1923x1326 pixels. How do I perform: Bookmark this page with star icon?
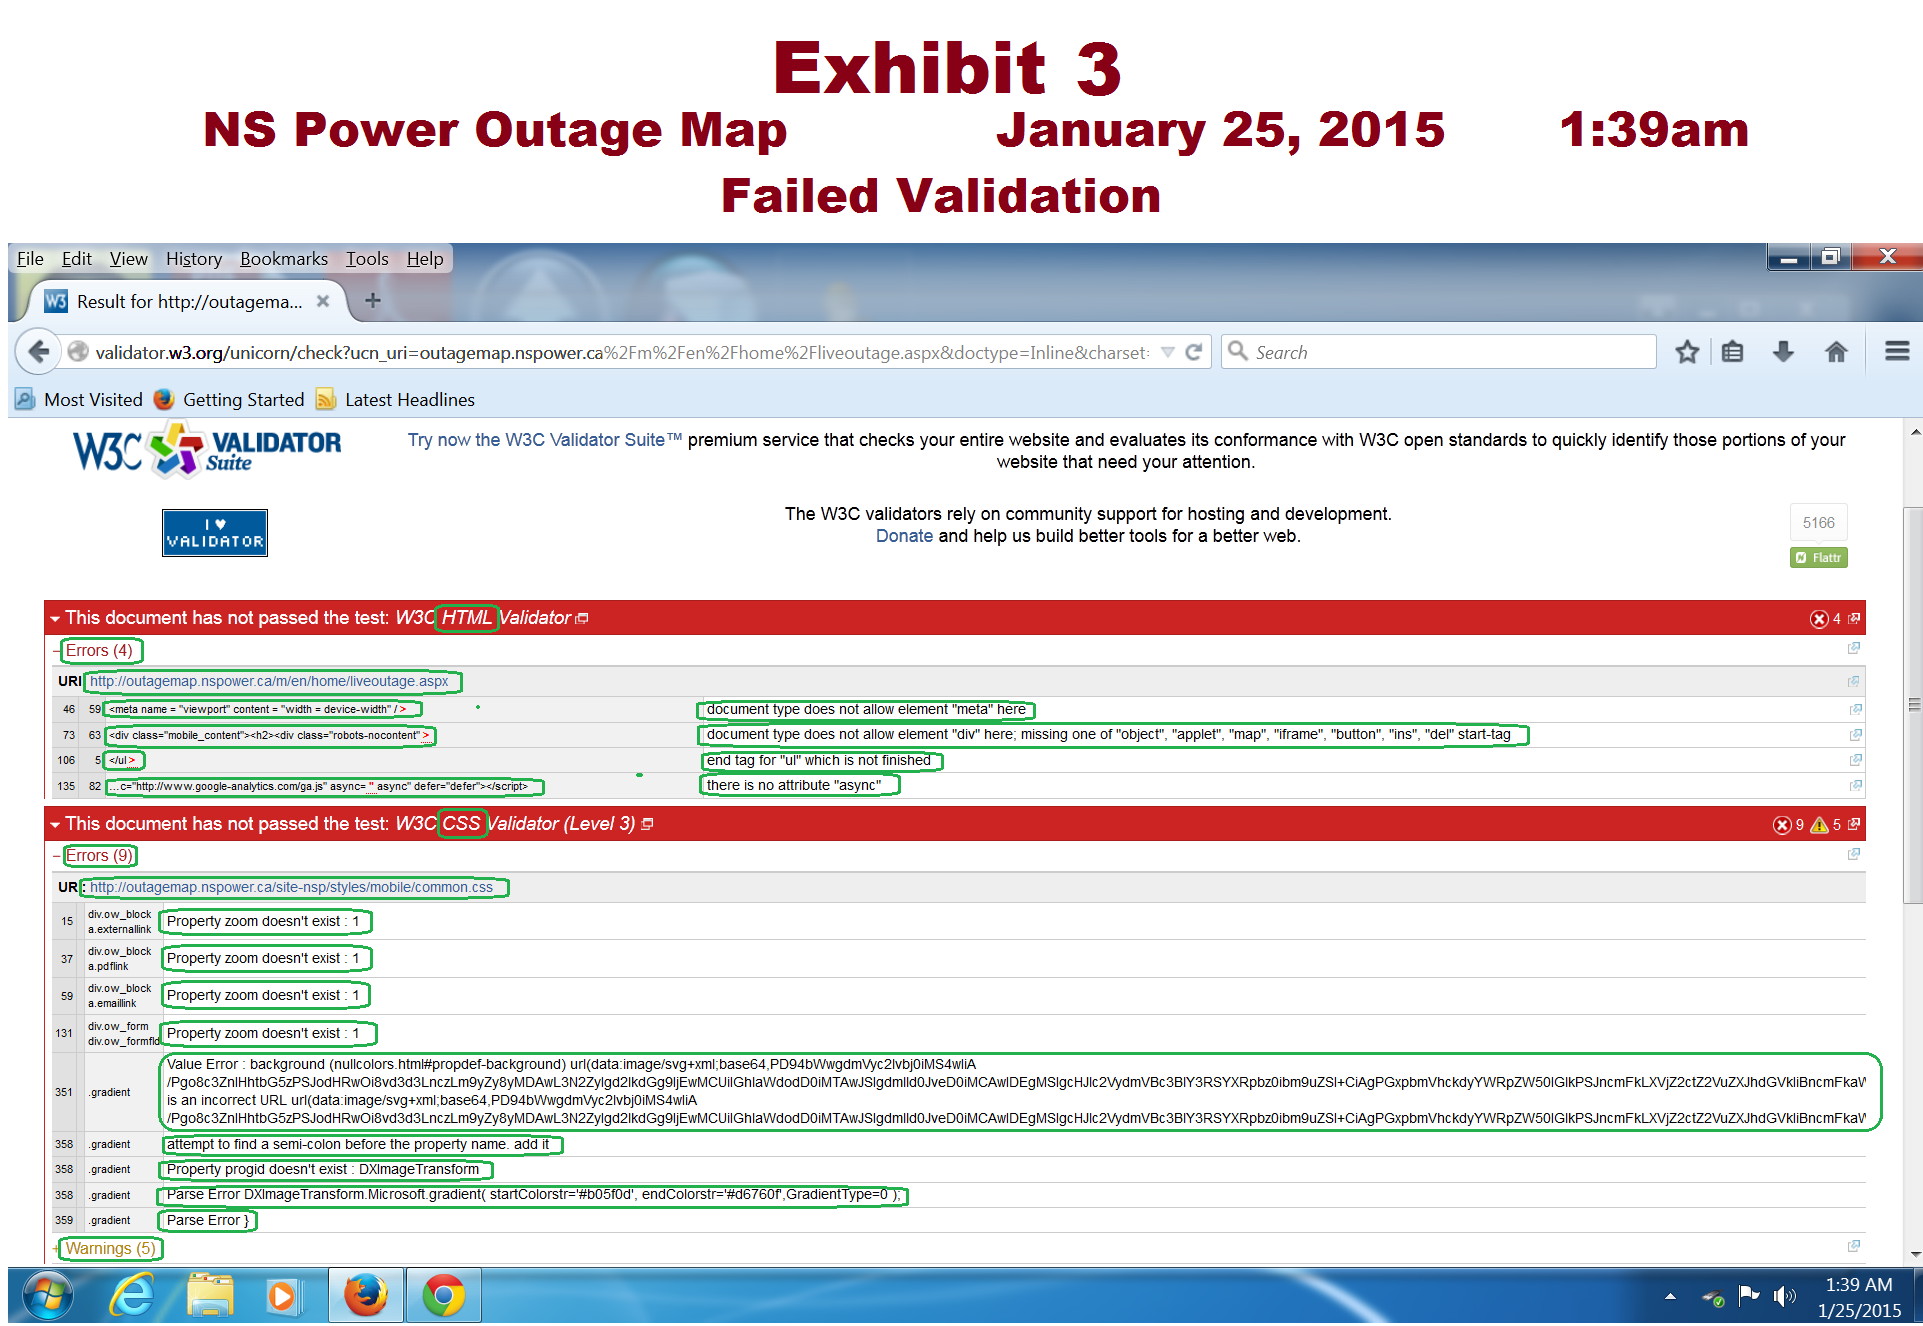coord(1687,352)
